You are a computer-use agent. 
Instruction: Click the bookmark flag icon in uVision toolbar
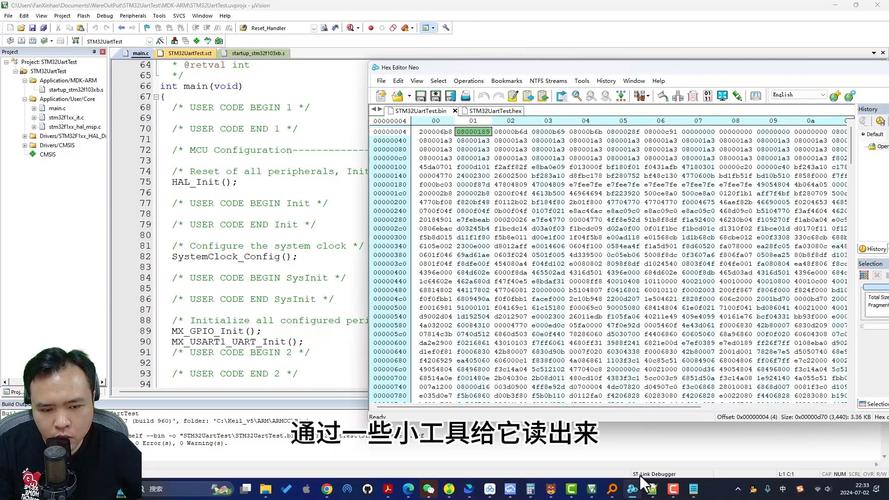click(147, 28)
